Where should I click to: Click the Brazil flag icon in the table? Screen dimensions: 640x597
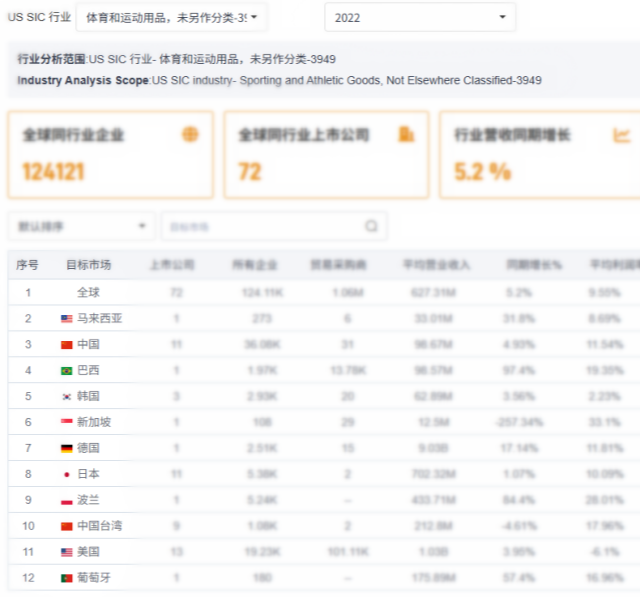(x=67, y=370)
